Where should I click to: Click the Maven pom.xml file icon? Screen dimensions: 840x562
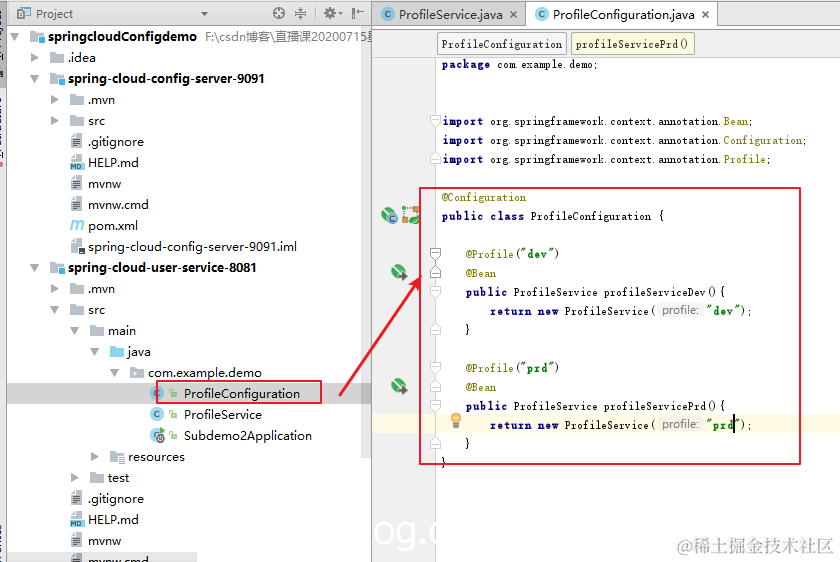tap(77, 226)
